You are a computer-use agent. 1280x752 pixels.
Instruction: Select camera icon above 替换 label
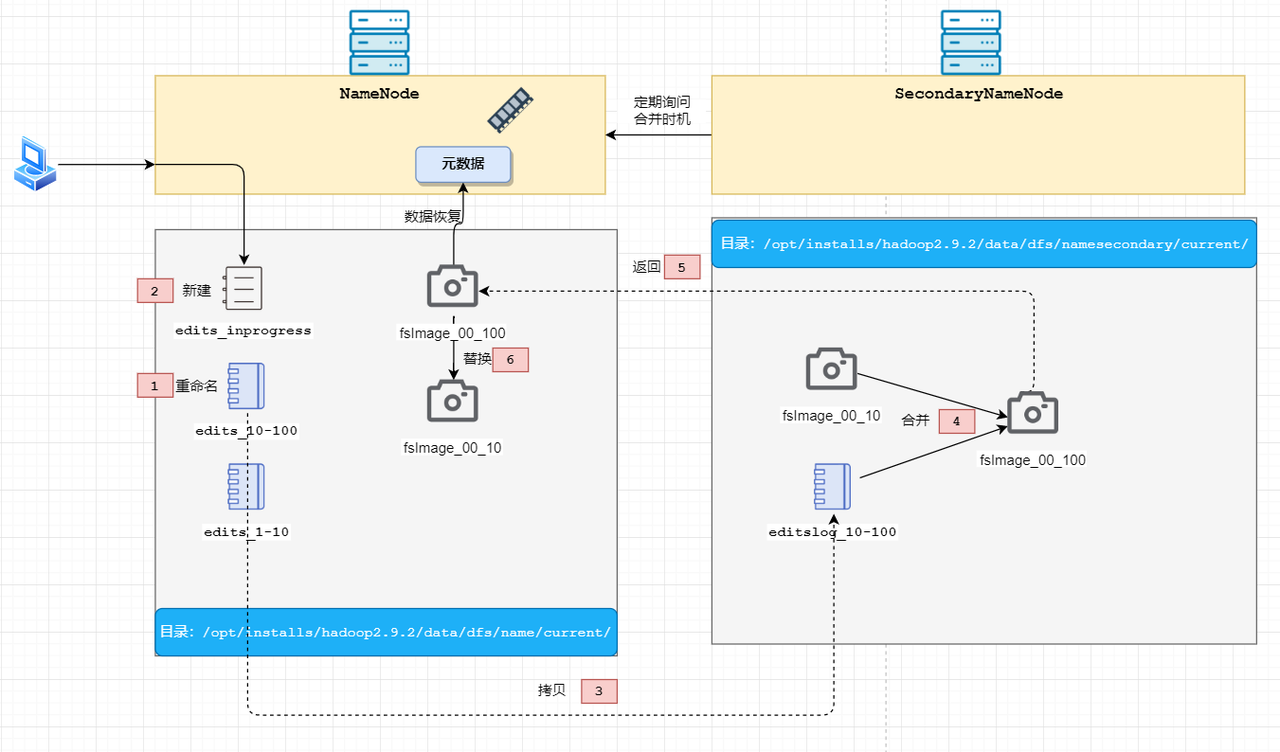point(453,286)
